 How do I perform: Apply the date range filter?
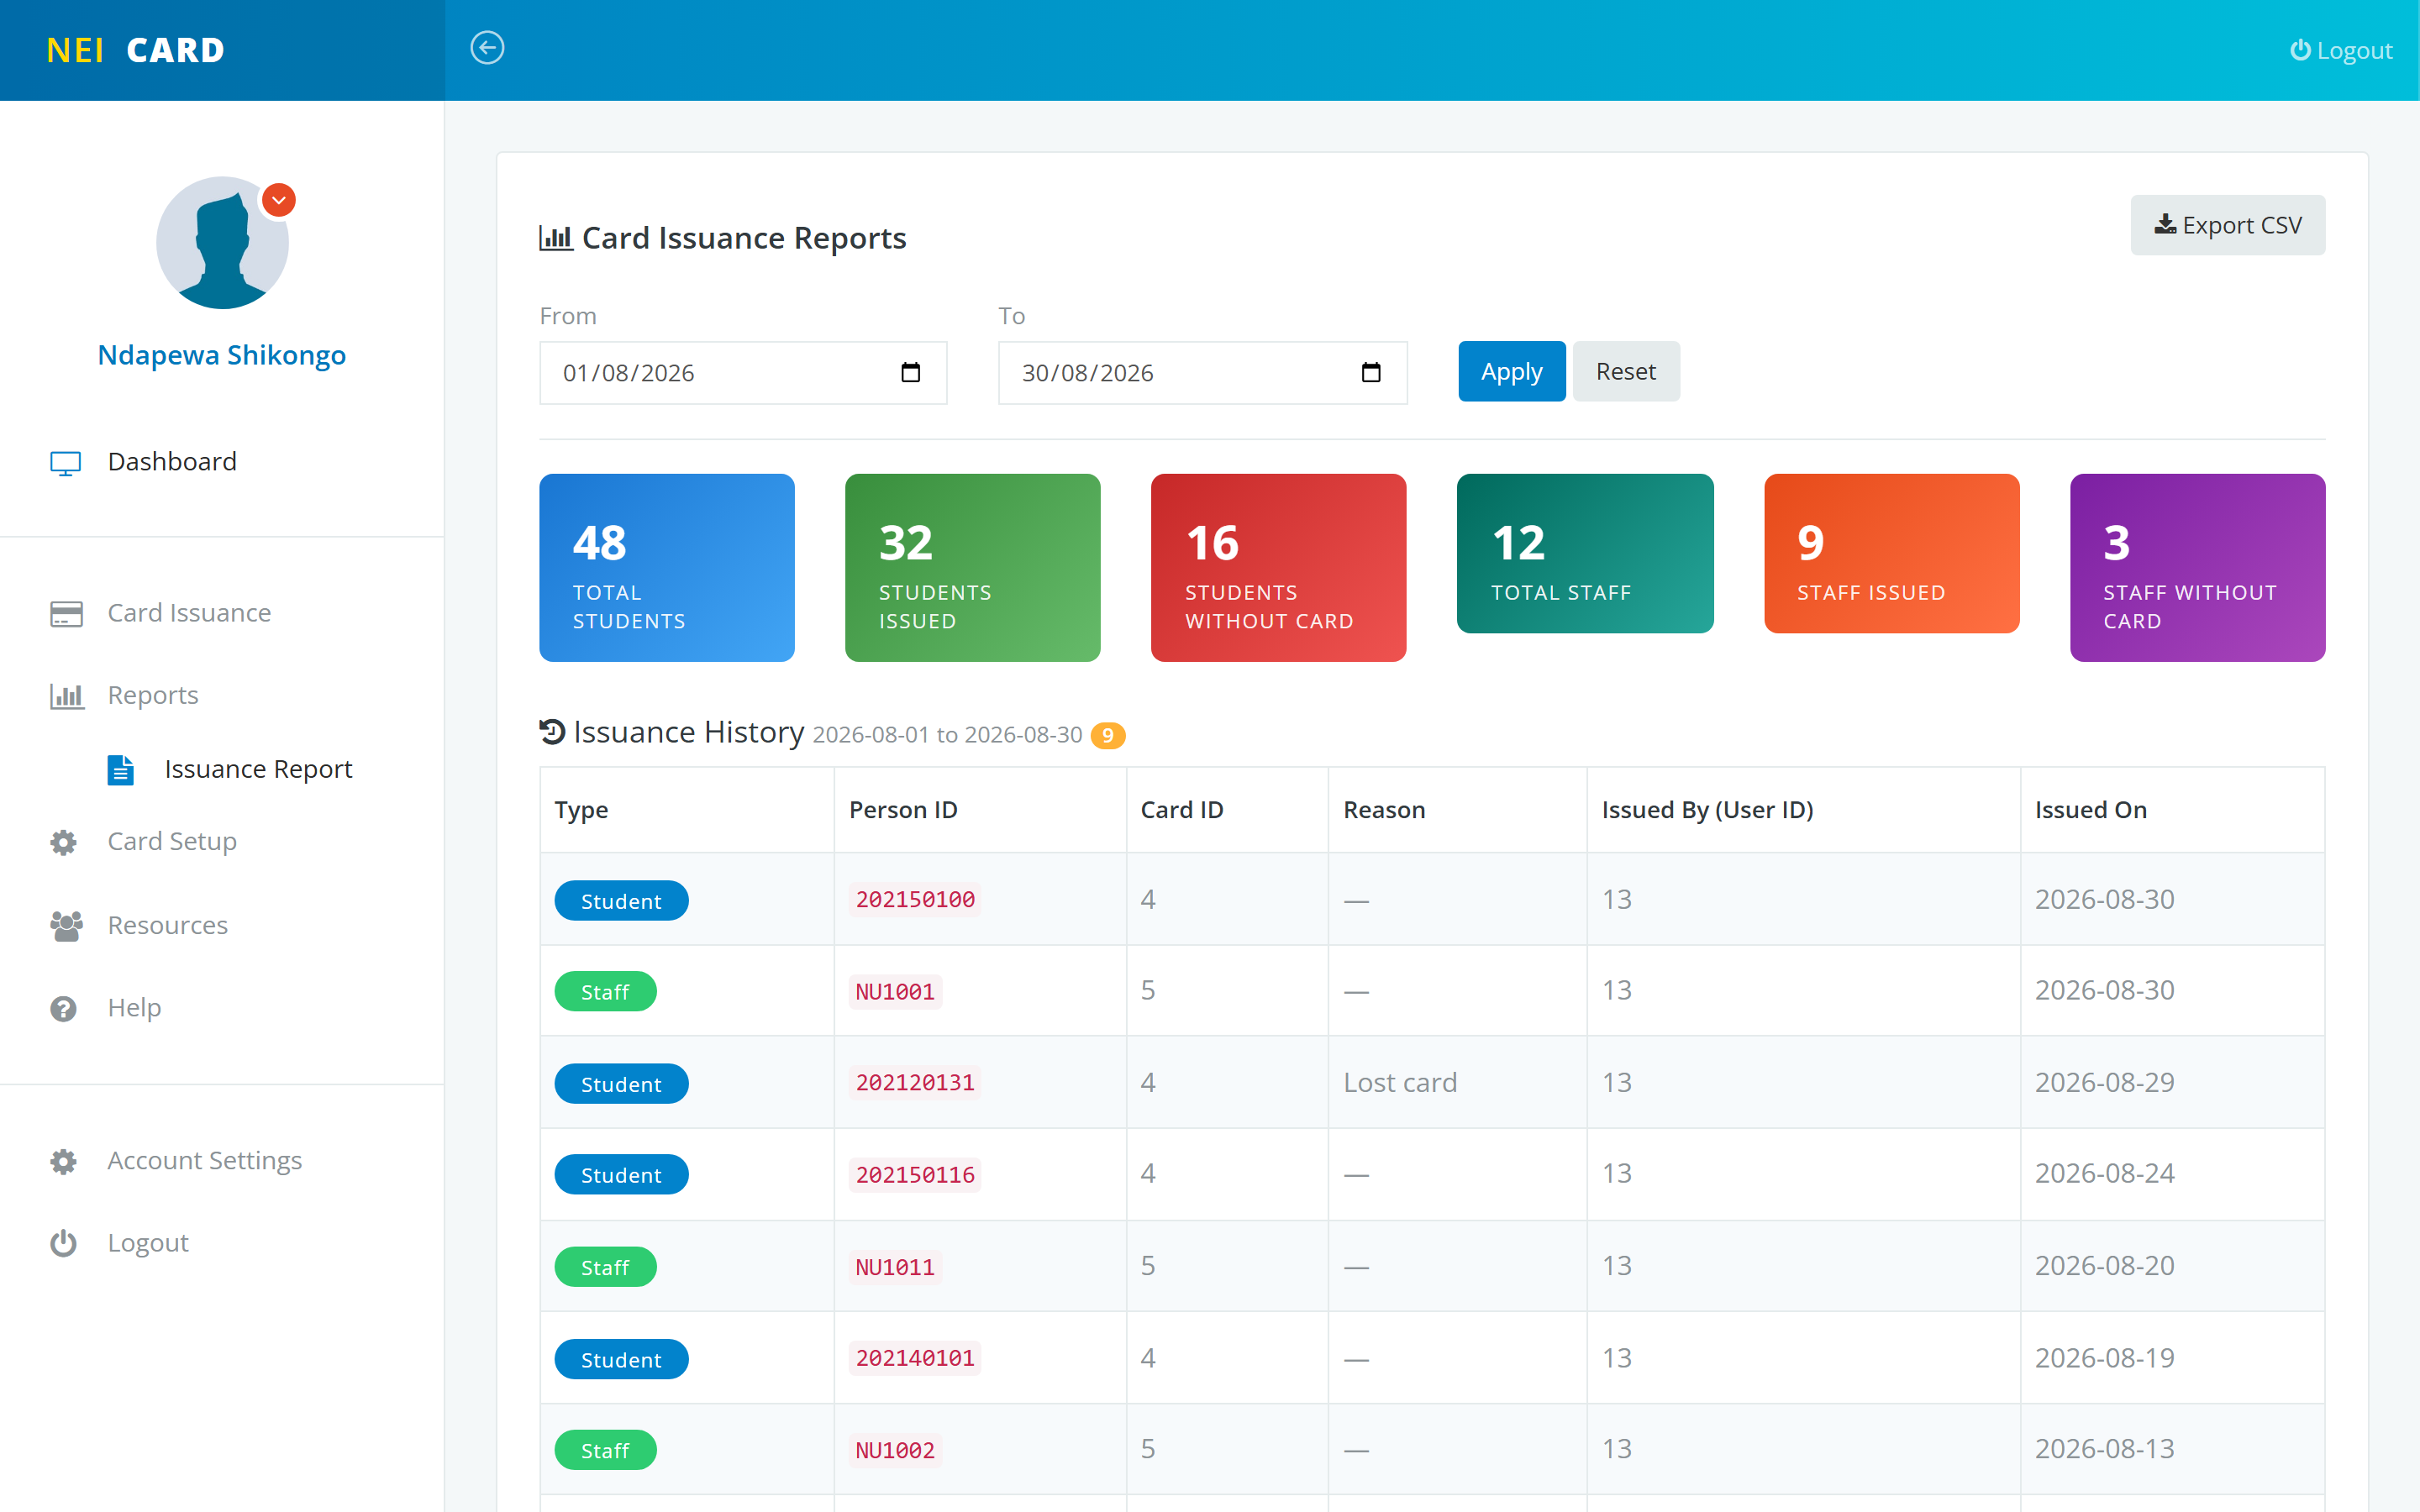(x=1511, y=371)
